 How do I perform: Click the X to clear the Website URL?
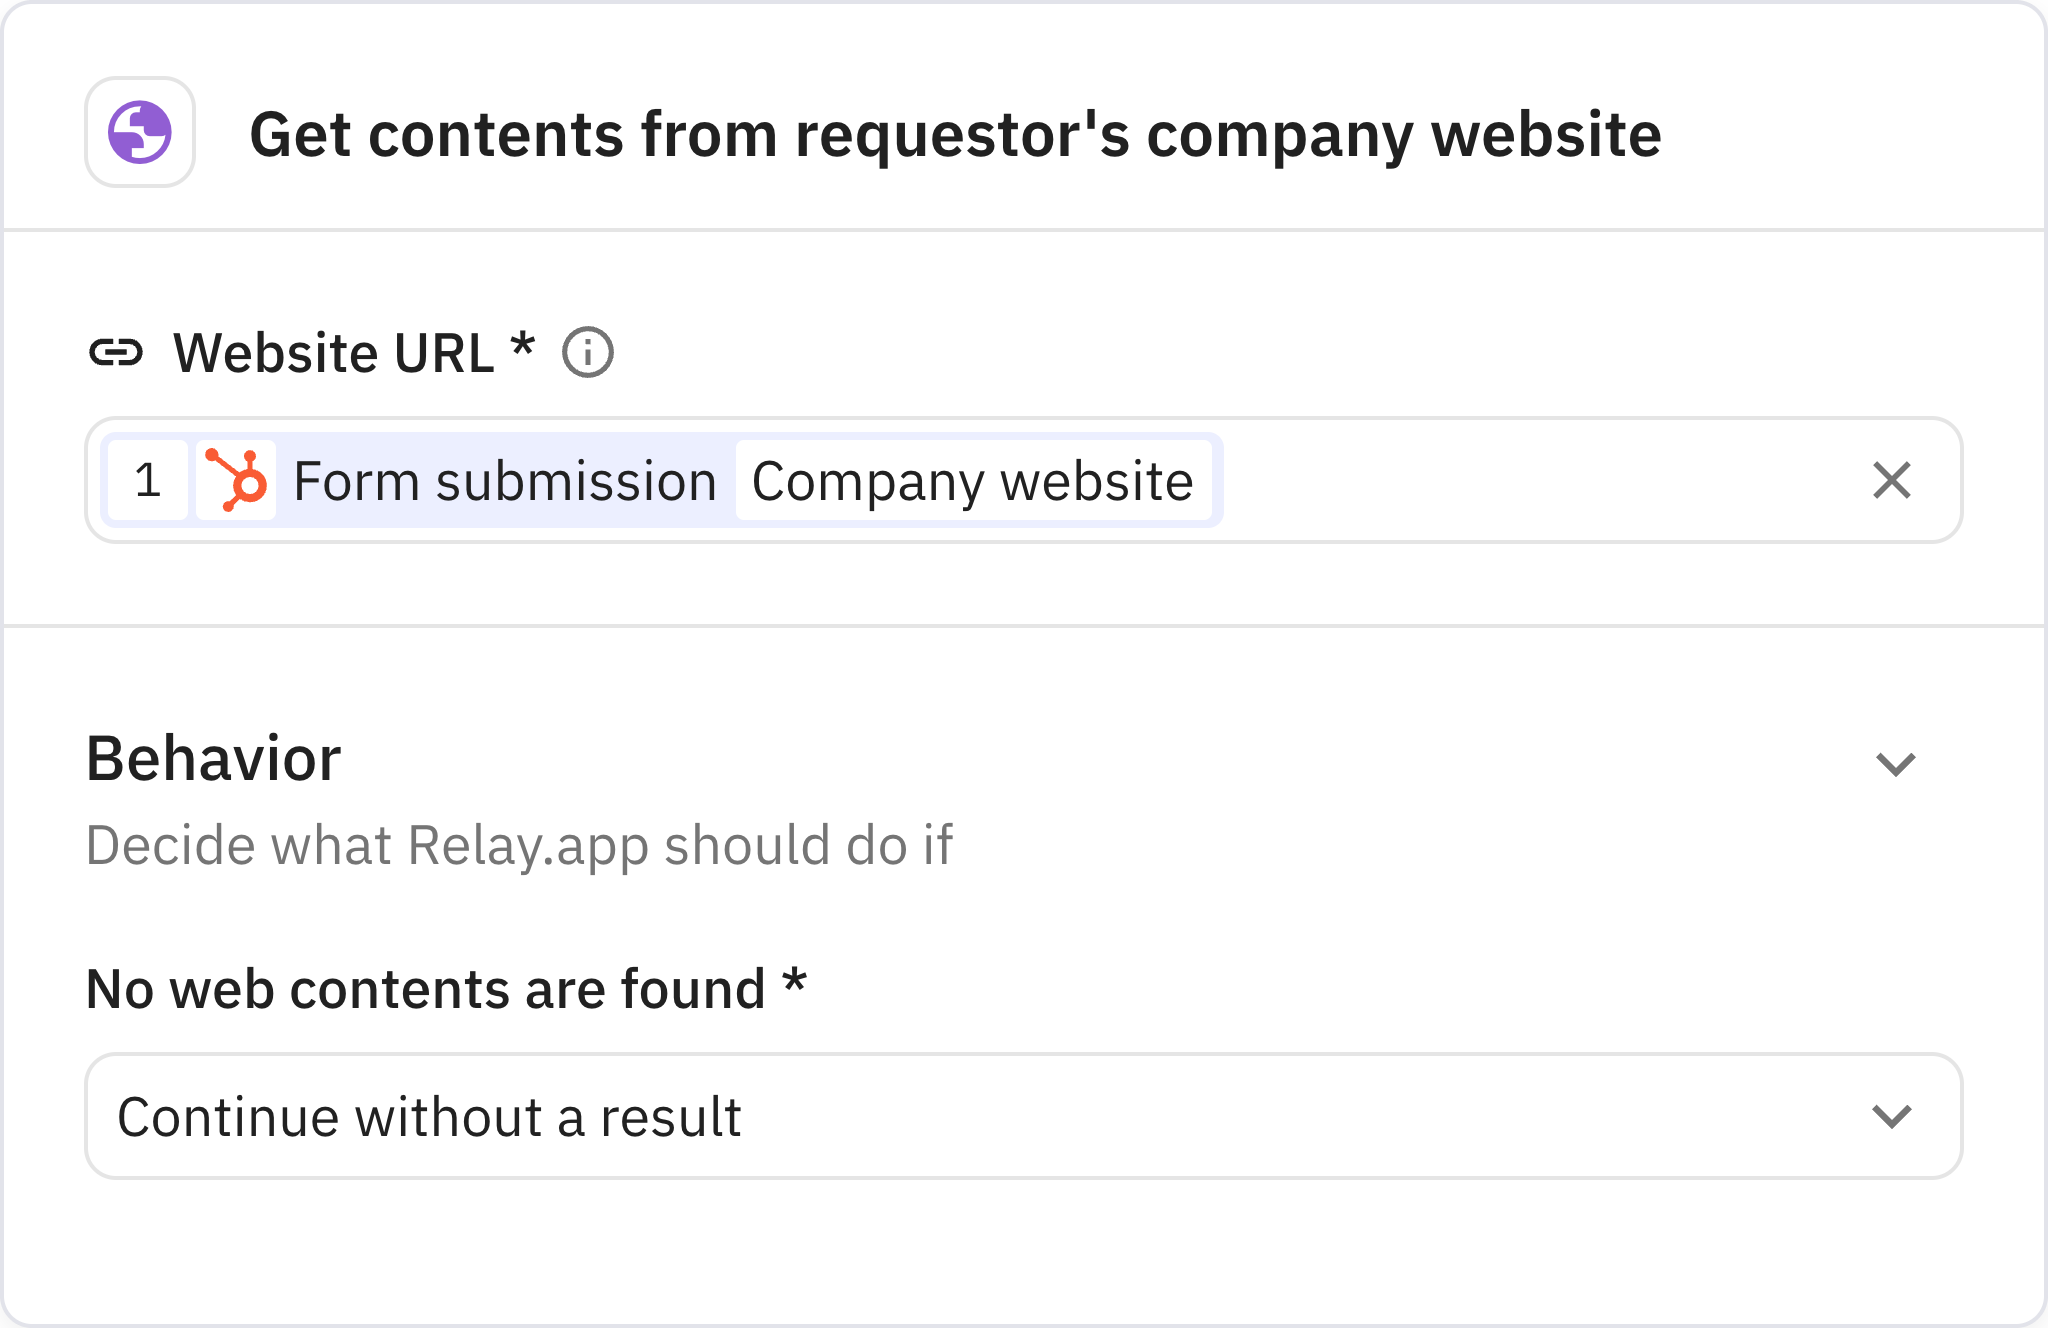1891,481
